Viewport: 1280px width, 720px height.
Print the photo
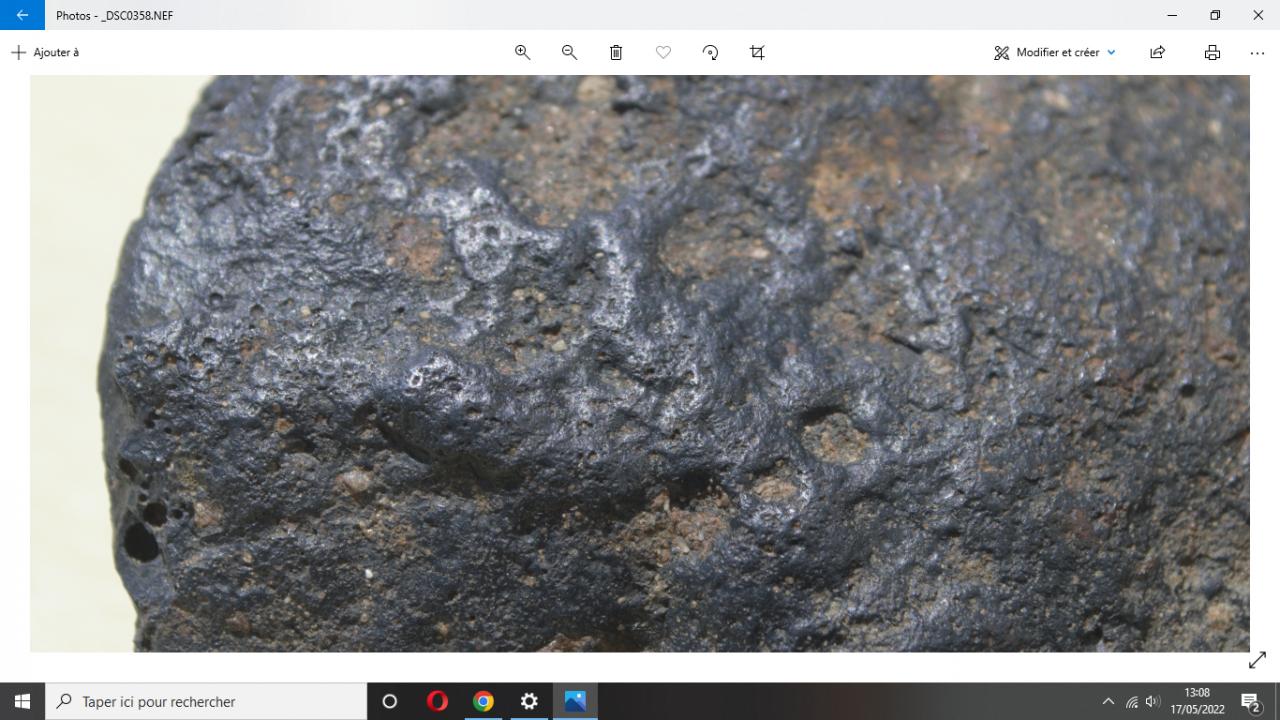(x=1212, y=52)
